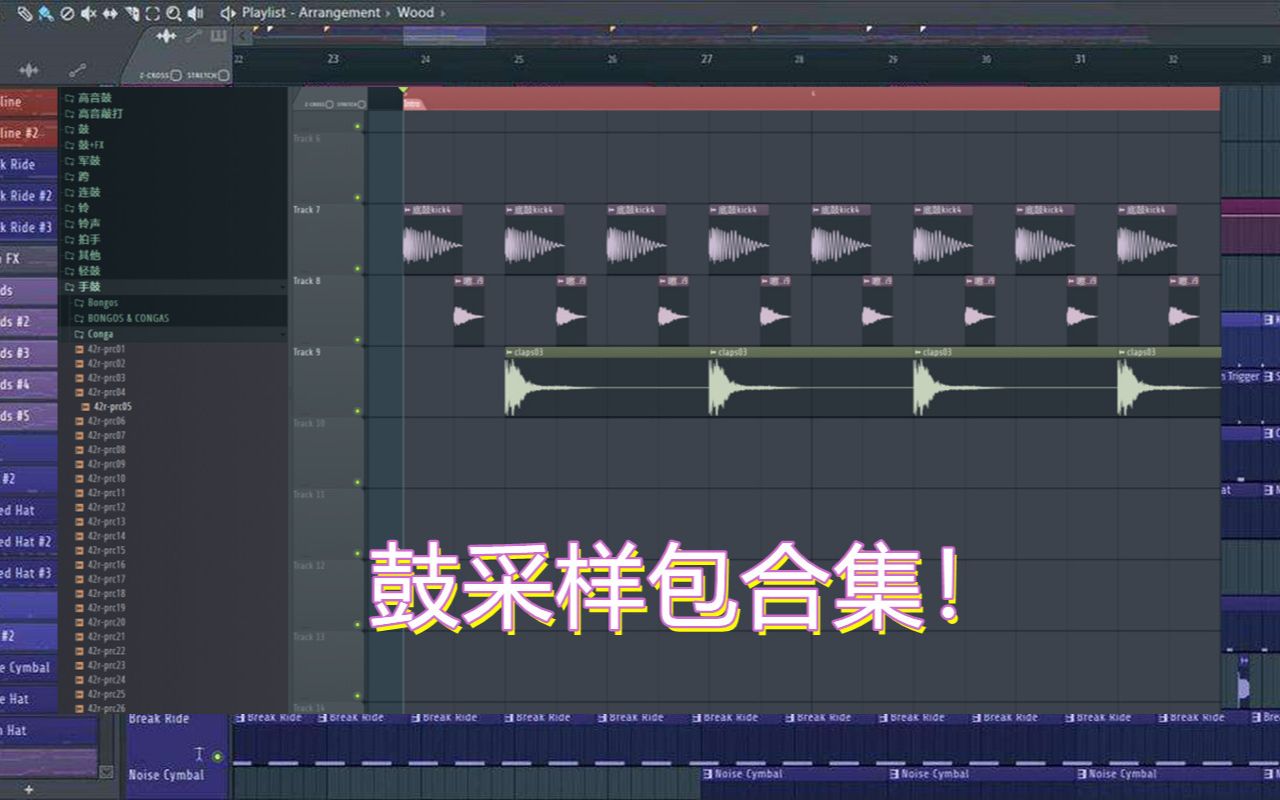Image resolution: width=1280 pixels, height=800 pixels.
Task: Open the 高音鼓 folder
Action: point(88,98)
